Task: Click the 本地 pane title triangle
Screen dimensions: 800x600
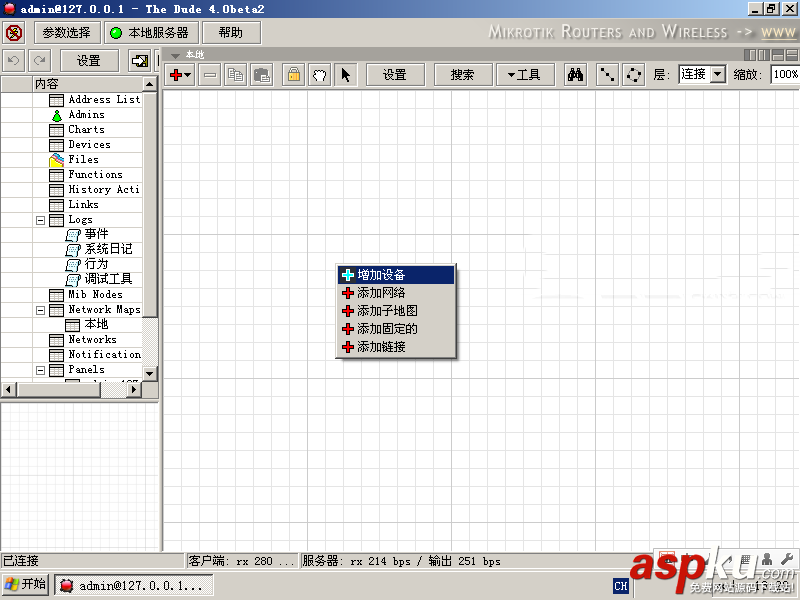Action: pyautogui.click(x=176, y=55)
